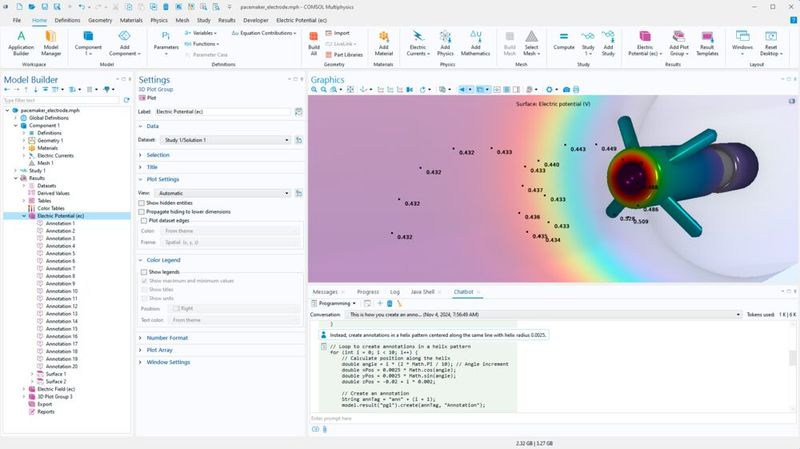Select Electric Currents node in the tree
The image size is (800, 449).
tap(55, 156)
